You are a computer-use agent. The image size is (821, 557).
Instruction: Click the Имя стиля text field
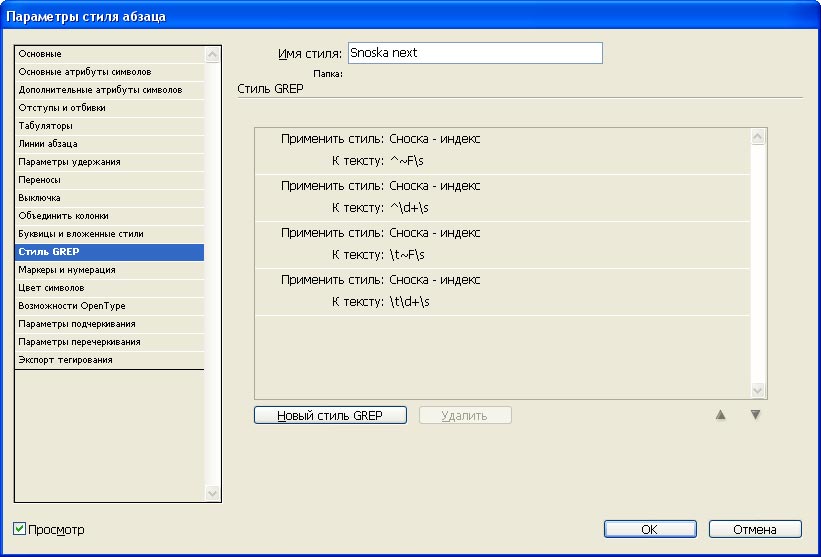point(475,53)
